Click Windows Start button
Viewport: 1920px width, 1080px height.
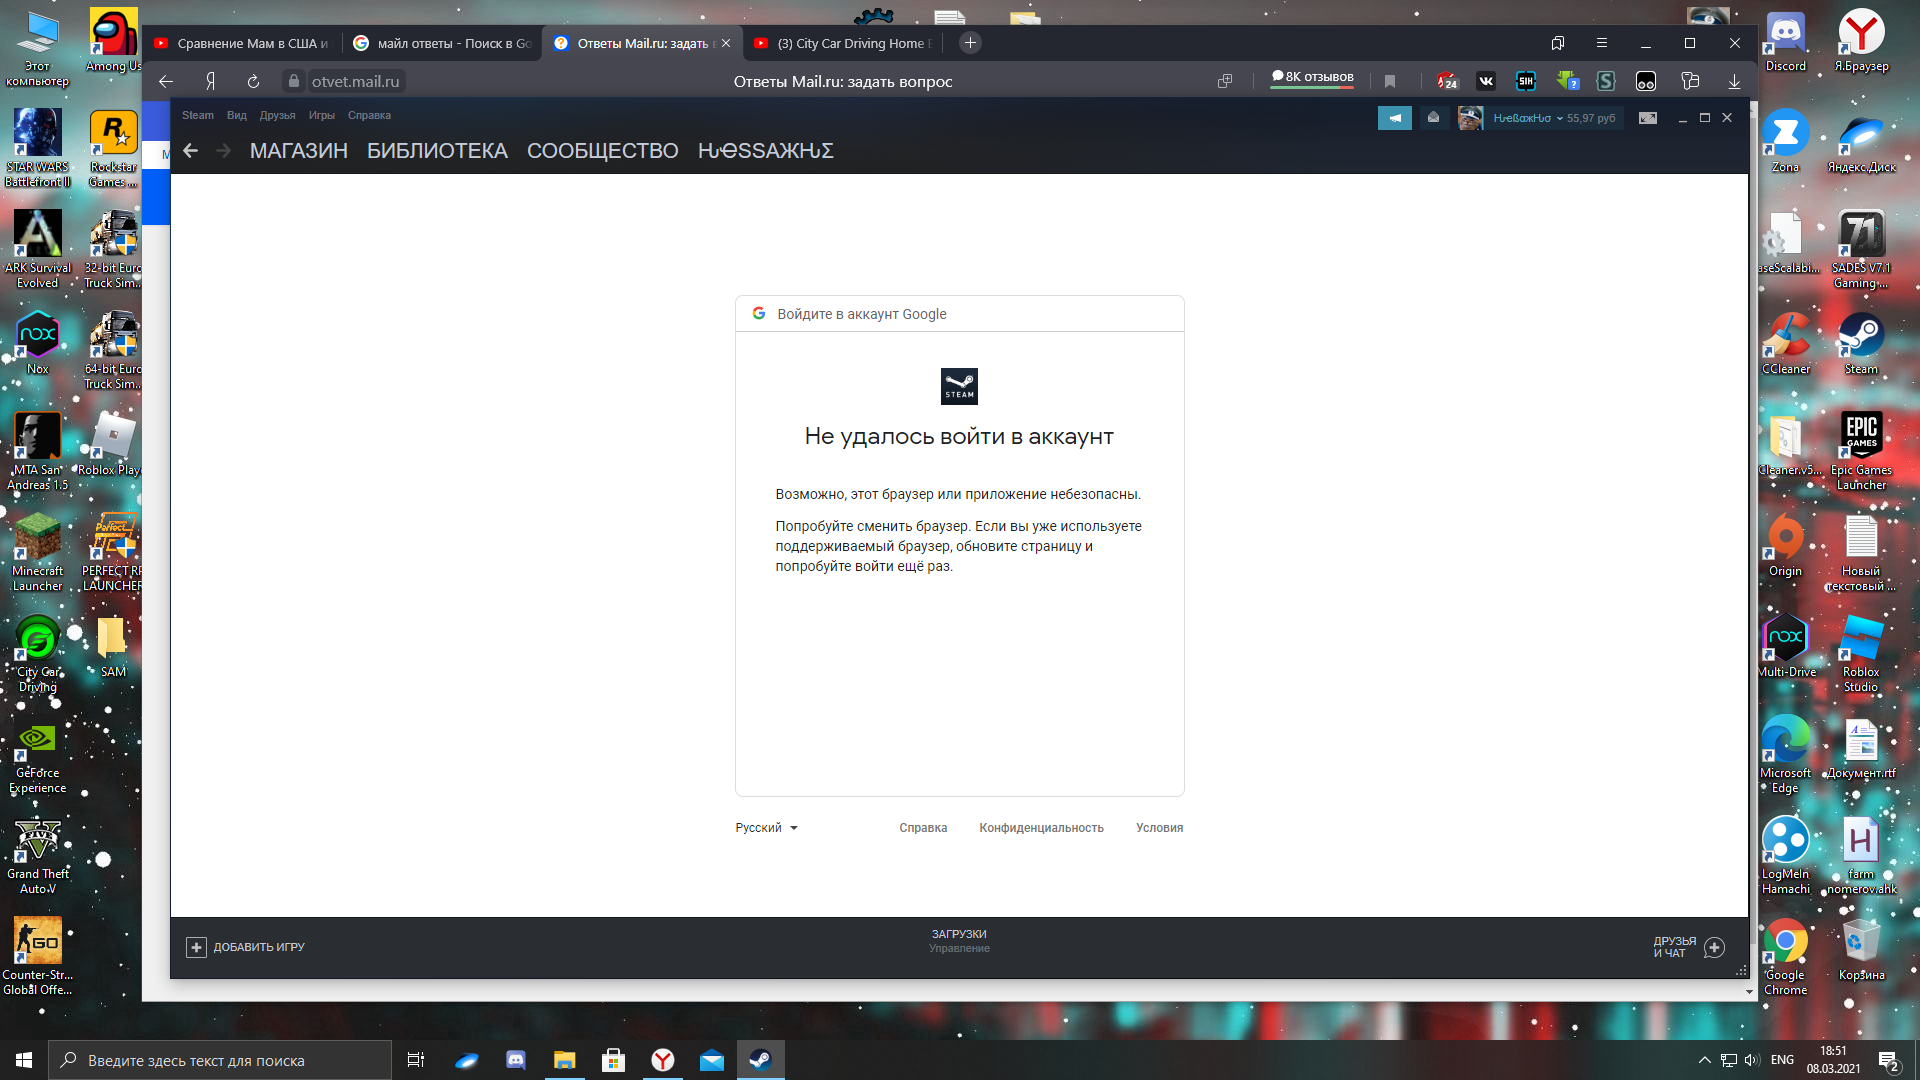(x=24, y=1060)
